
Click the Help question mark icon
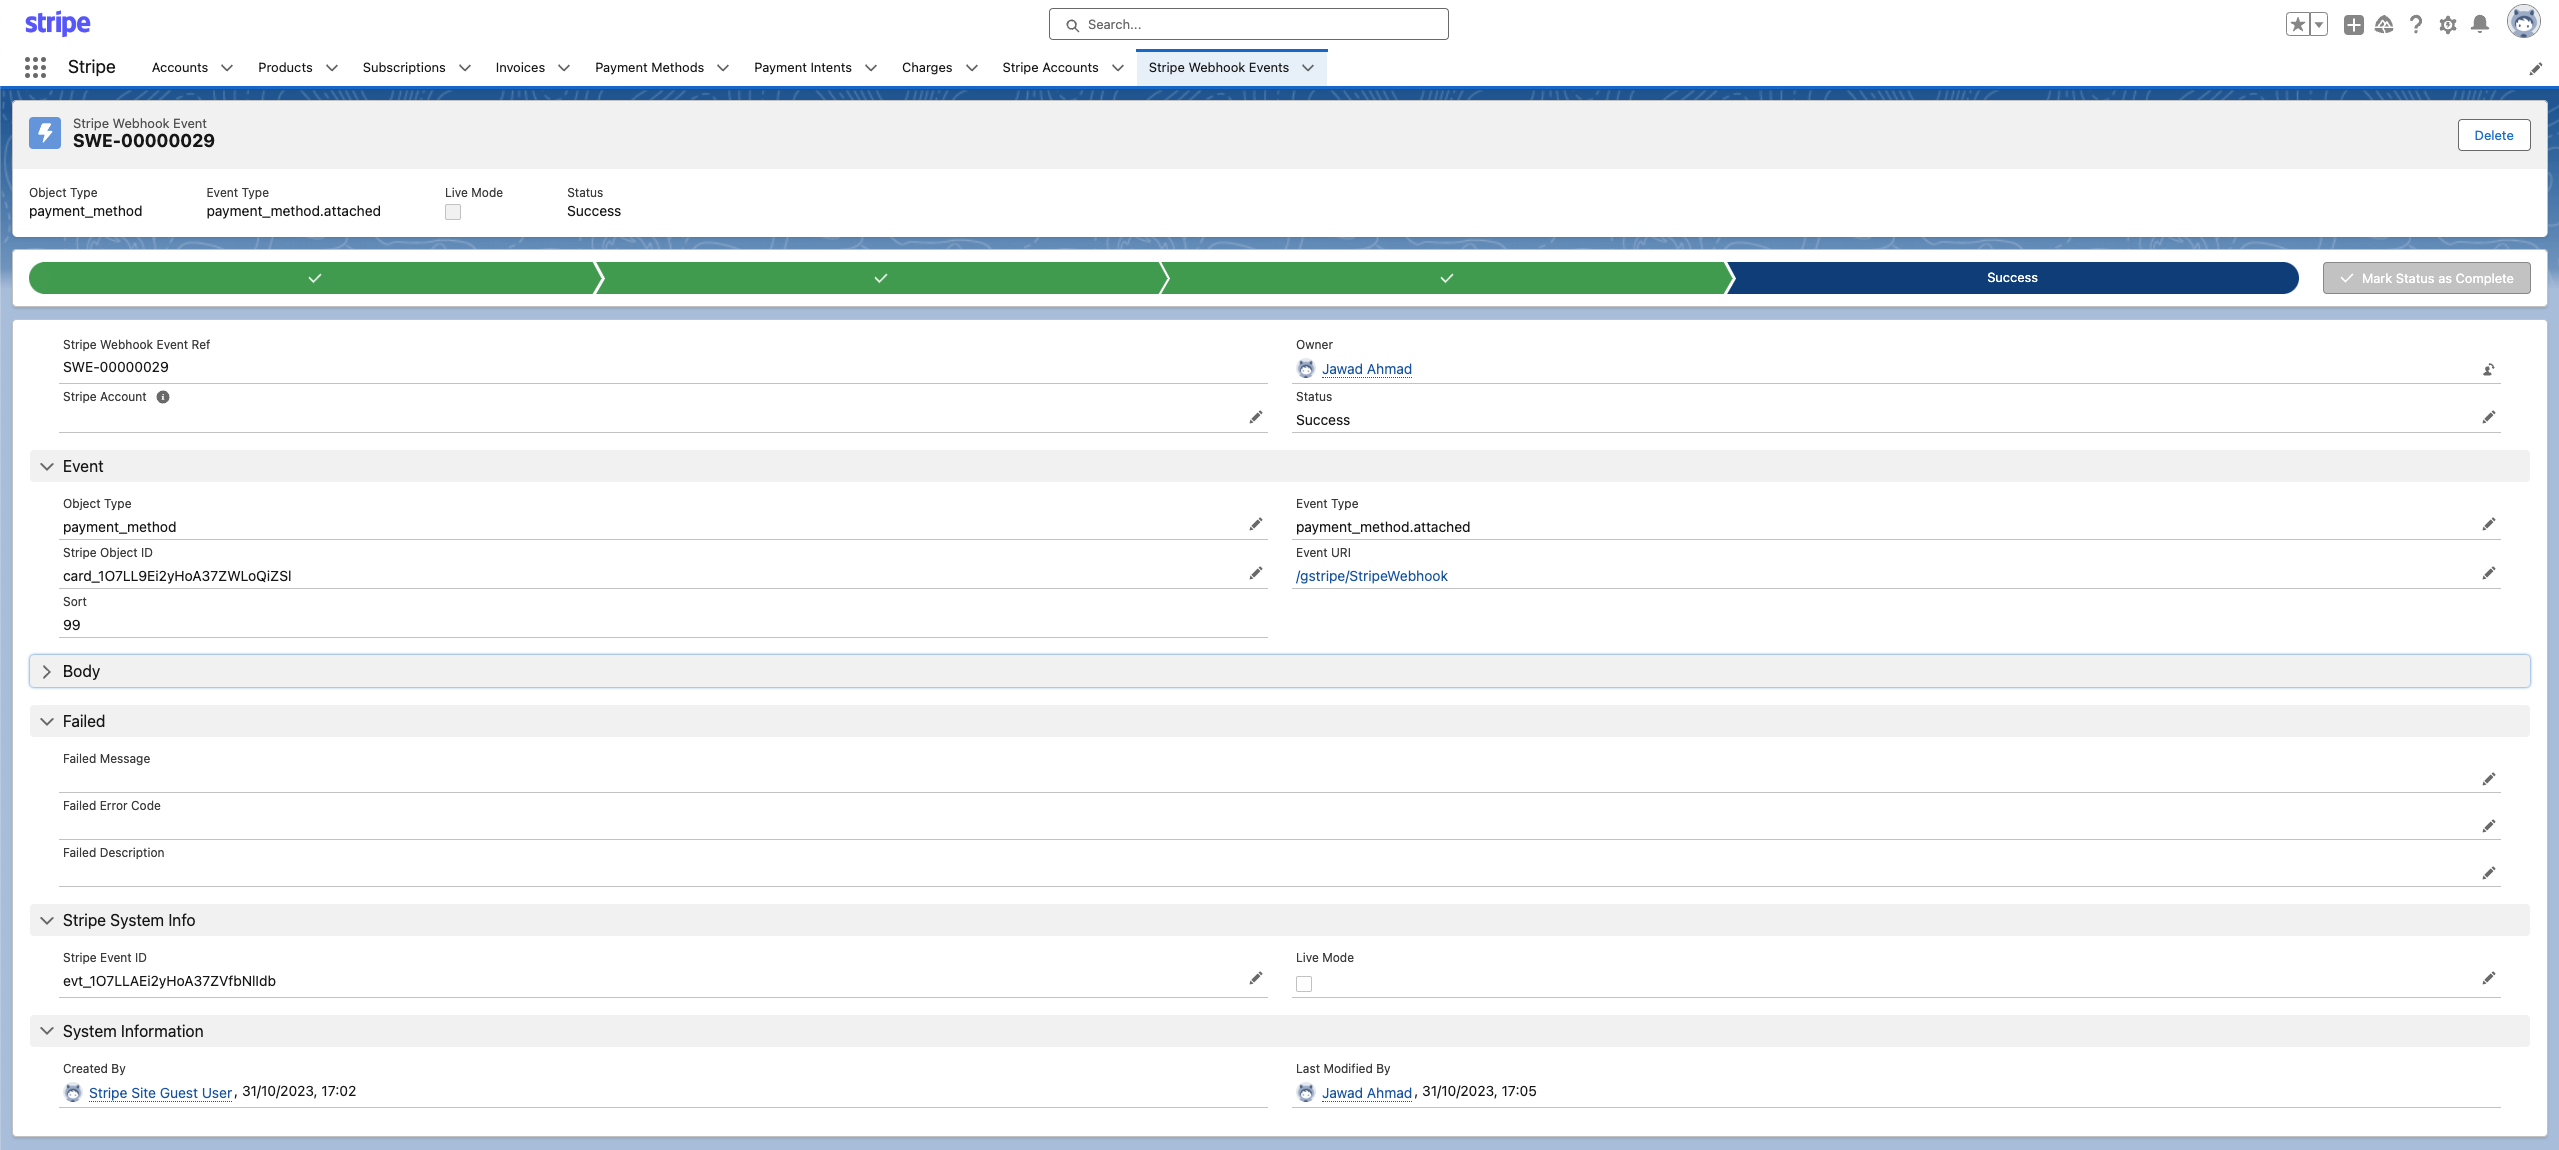(2415, 25)
